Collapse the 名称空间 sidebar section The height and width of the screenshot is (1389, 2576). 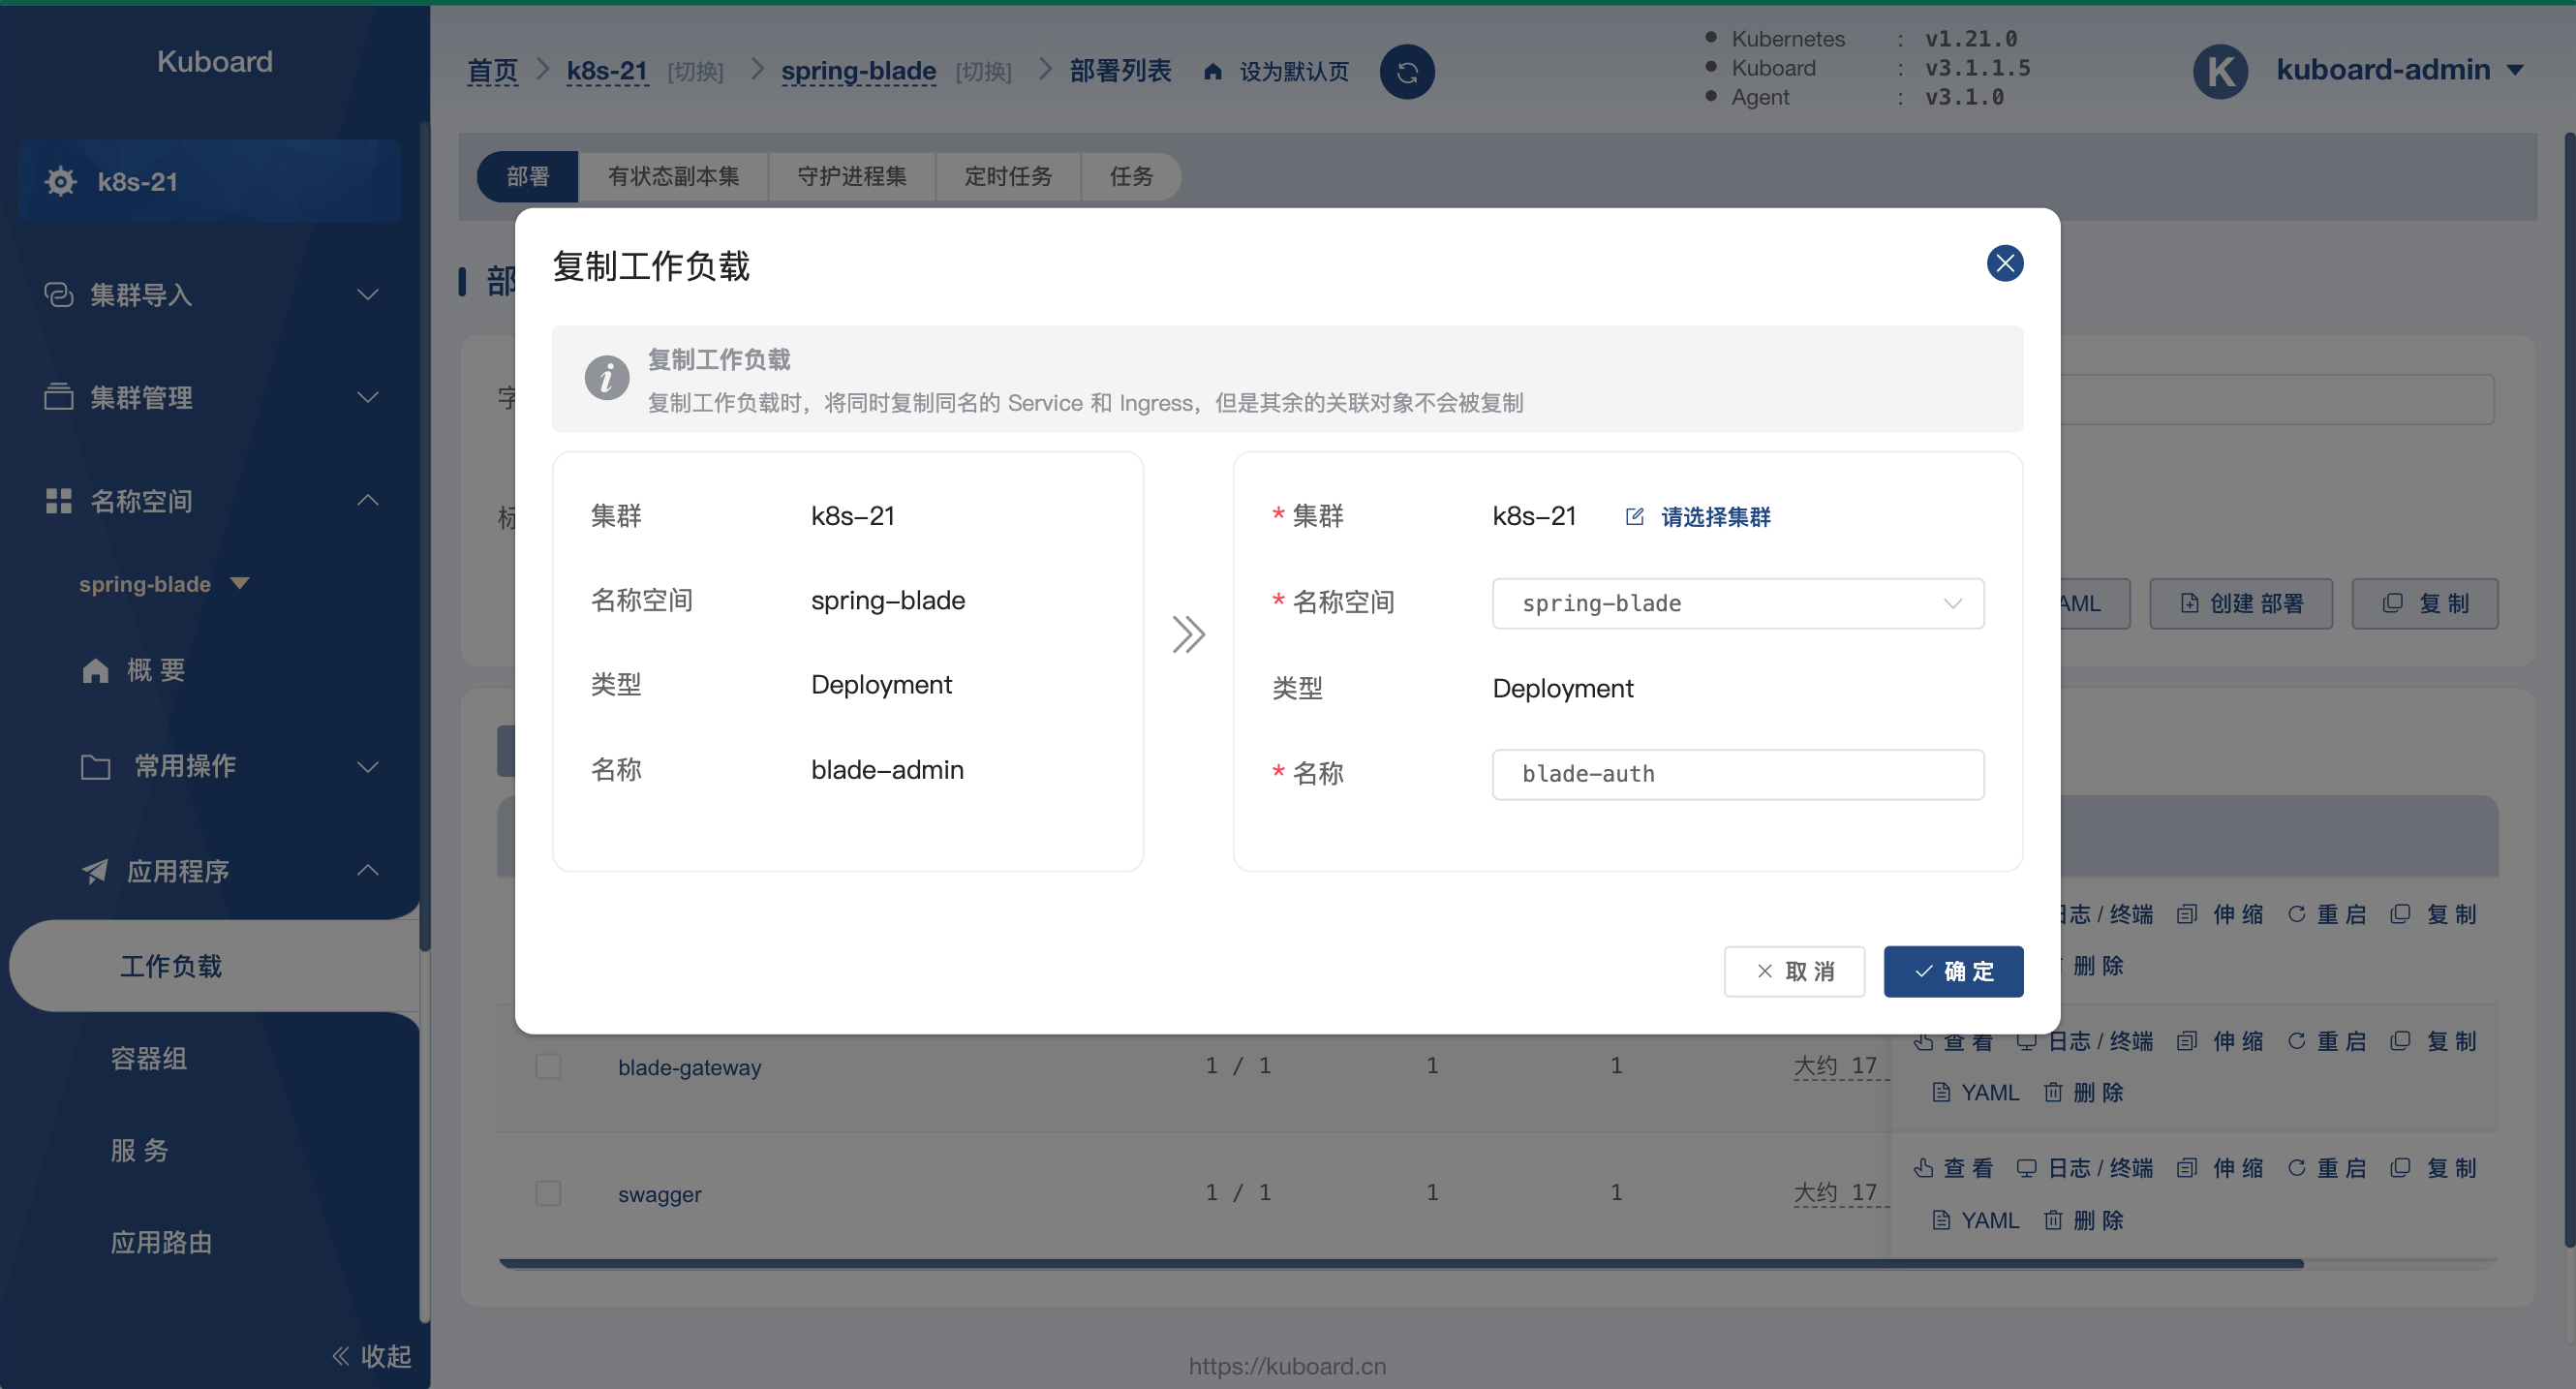click(x=368, y=500)
